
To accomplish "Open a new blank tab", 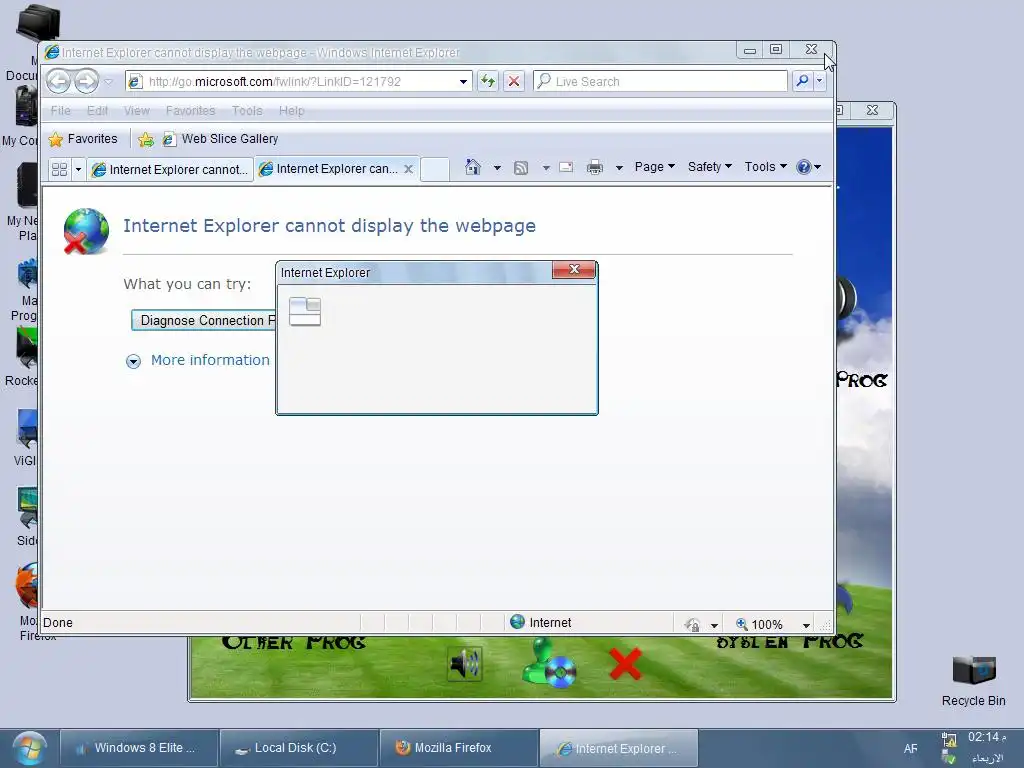I will pyautogui.click(x=434, y=169).
